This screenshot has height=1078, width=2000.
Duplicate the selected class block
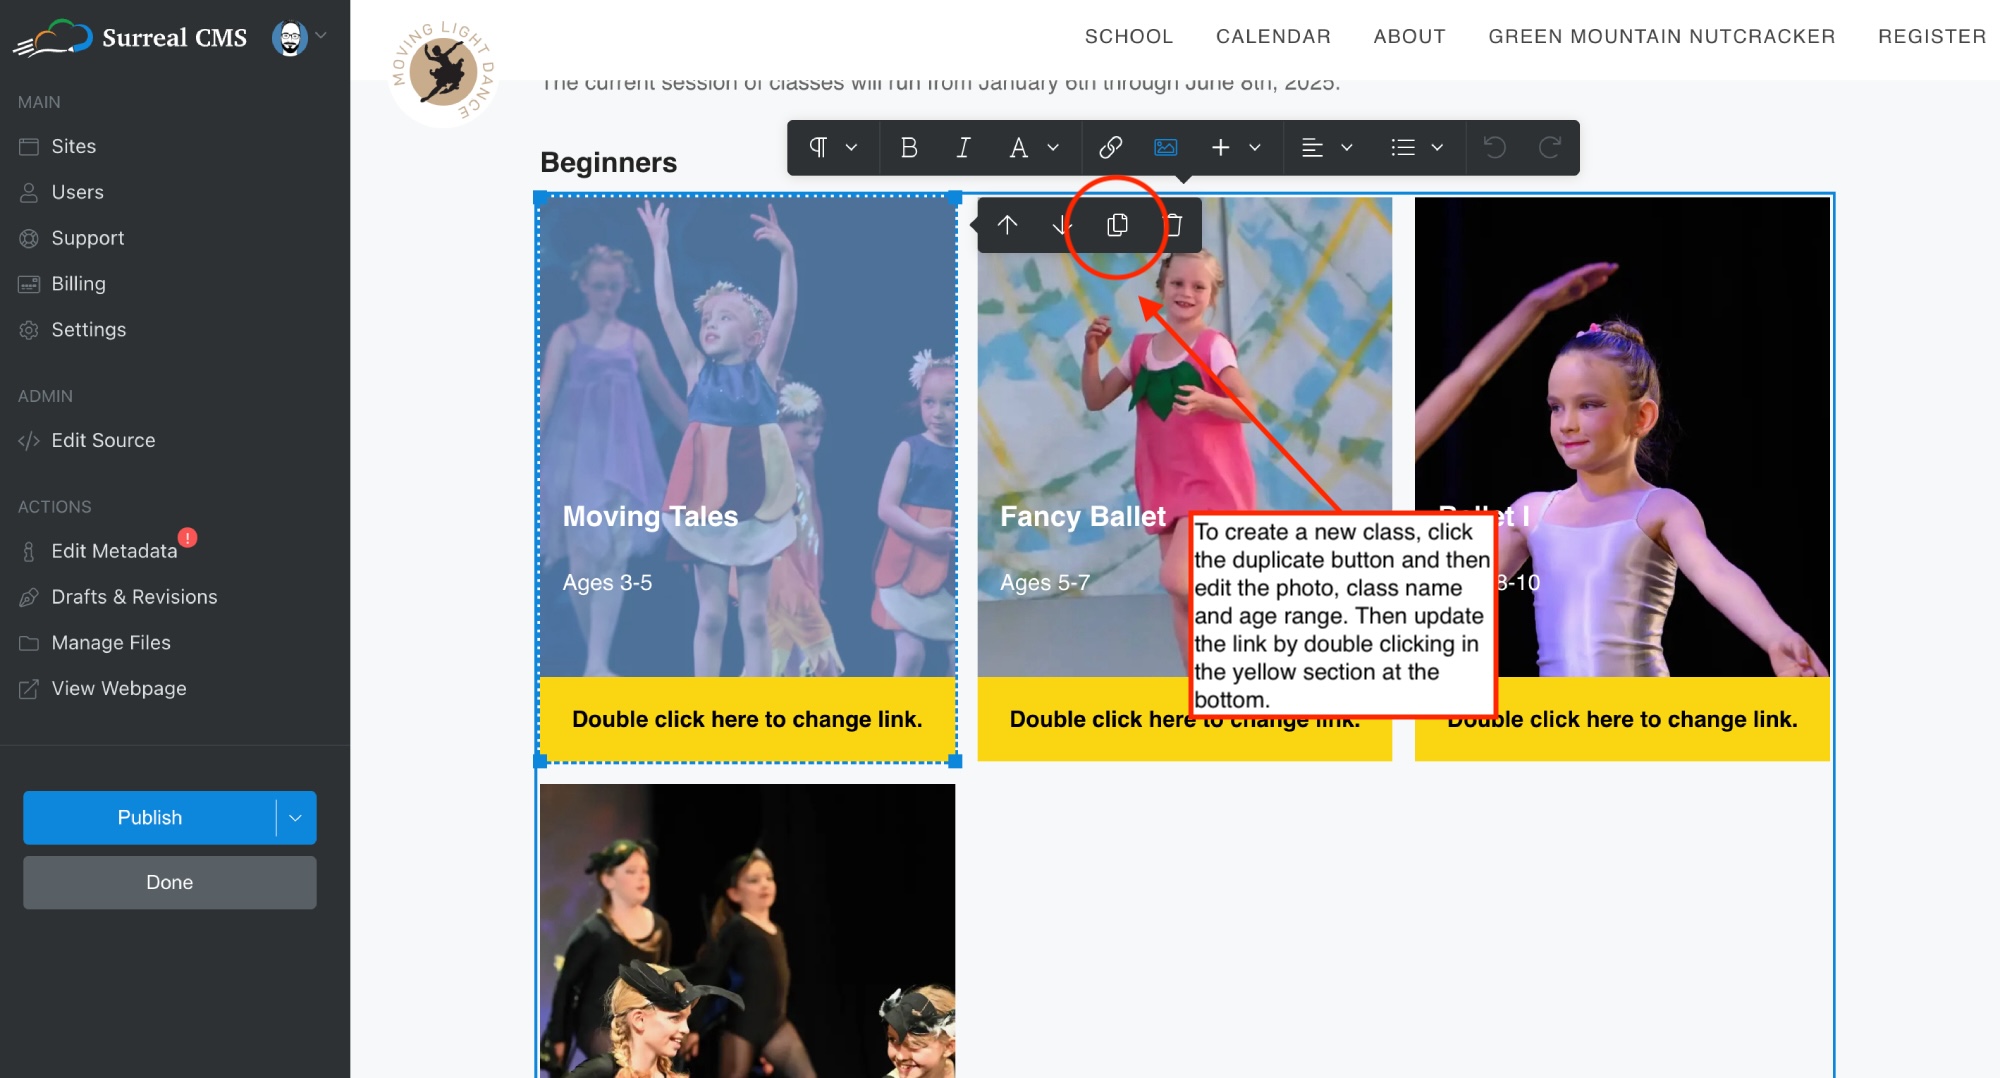point(1117,225)
